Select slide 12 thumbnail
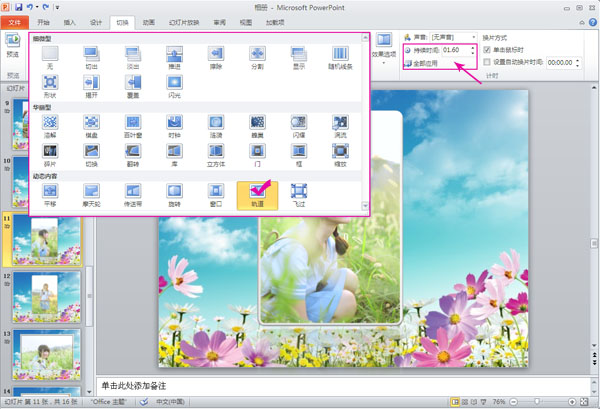 pos(47,297)
